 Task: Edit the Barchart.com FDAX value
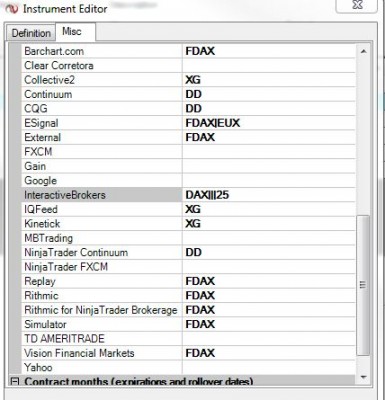pos(269,51)
